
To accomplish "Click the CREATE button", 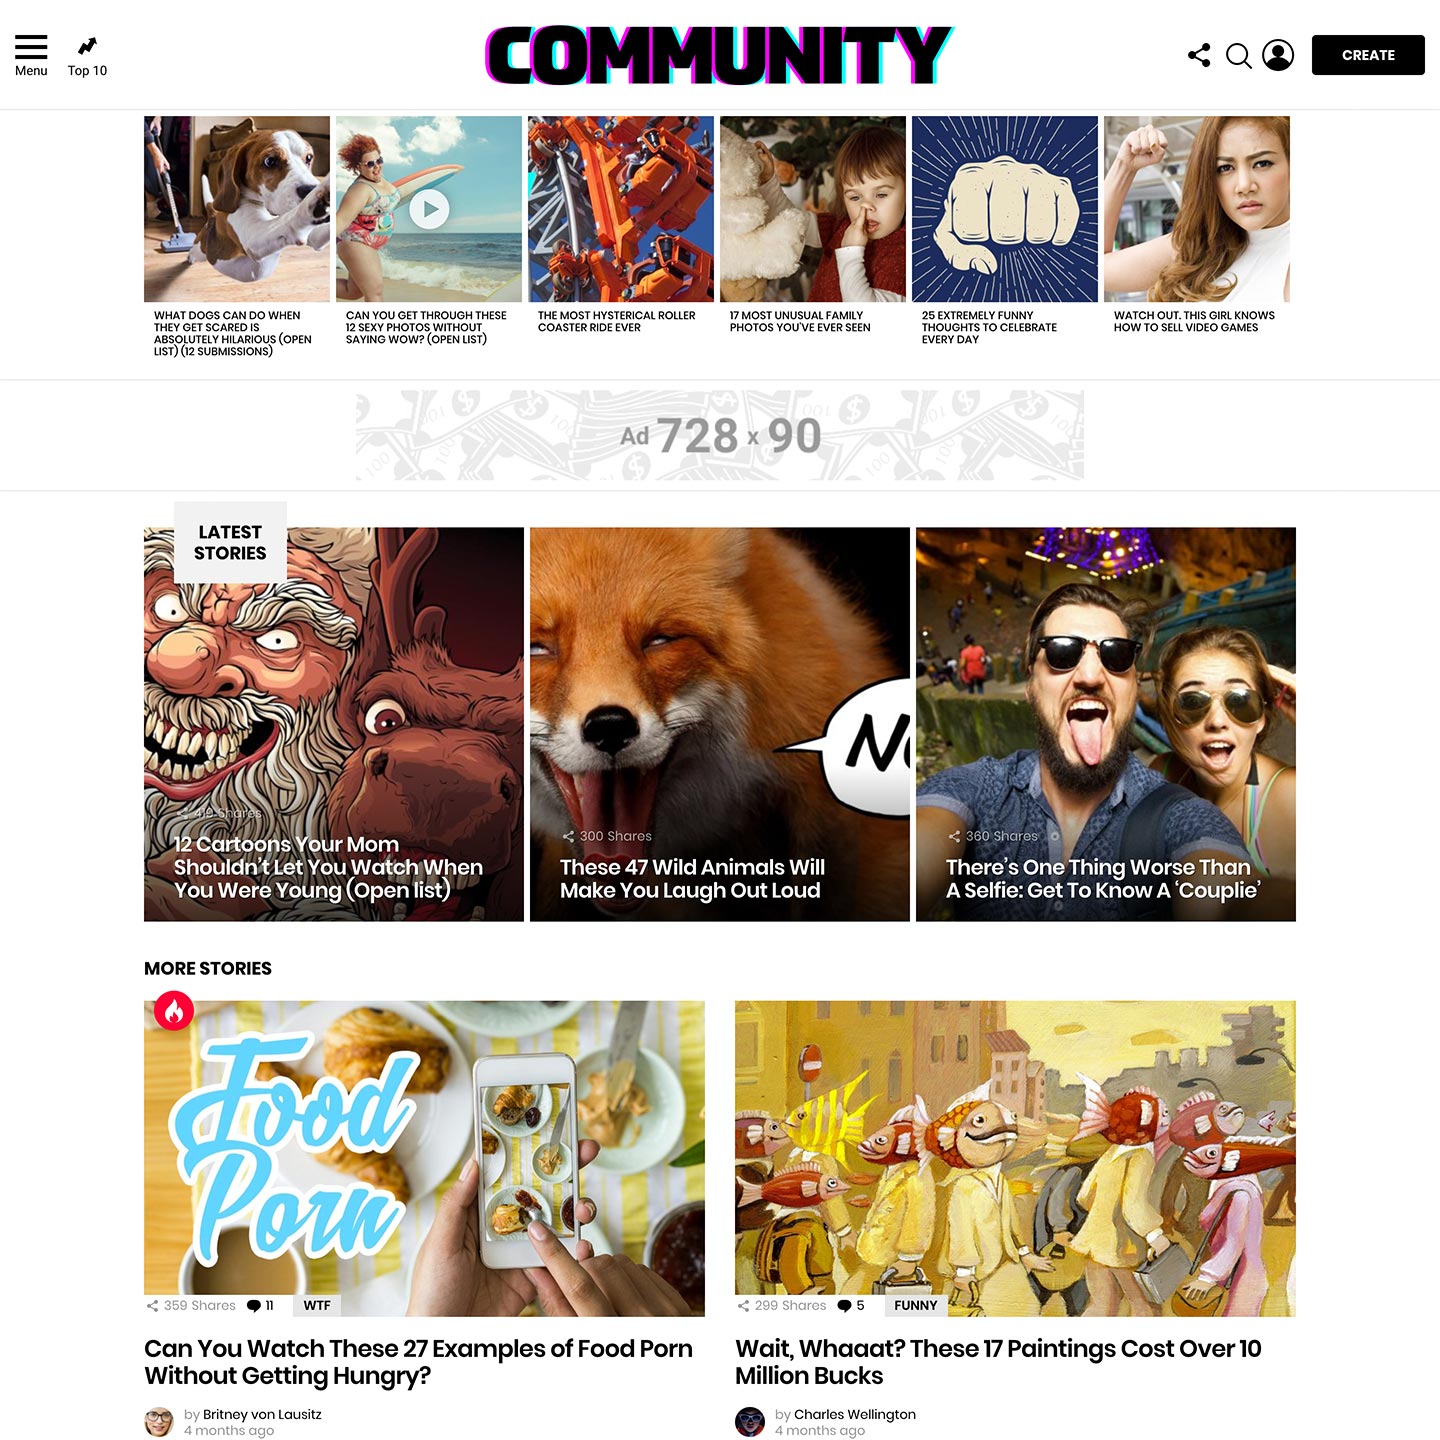I will 1368,55.
